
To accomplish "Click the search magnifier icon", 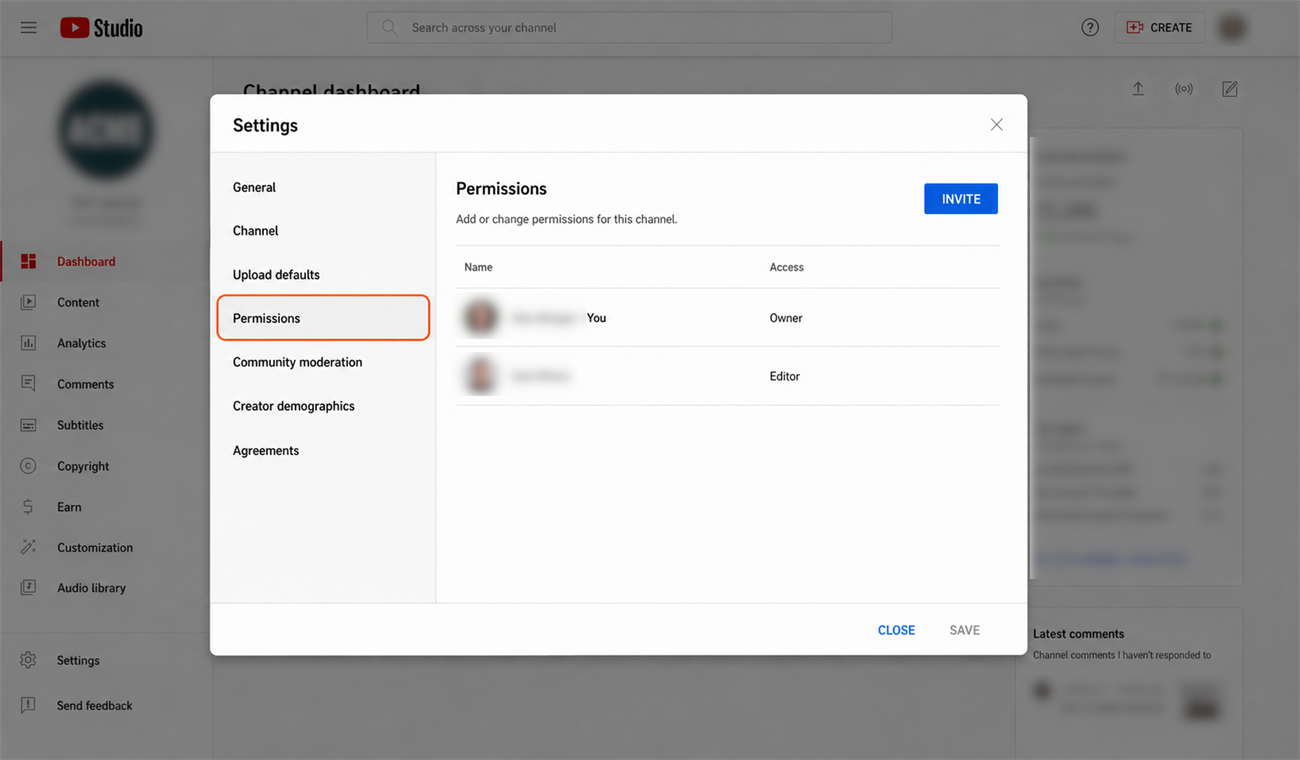I will [x=389, y=27].
